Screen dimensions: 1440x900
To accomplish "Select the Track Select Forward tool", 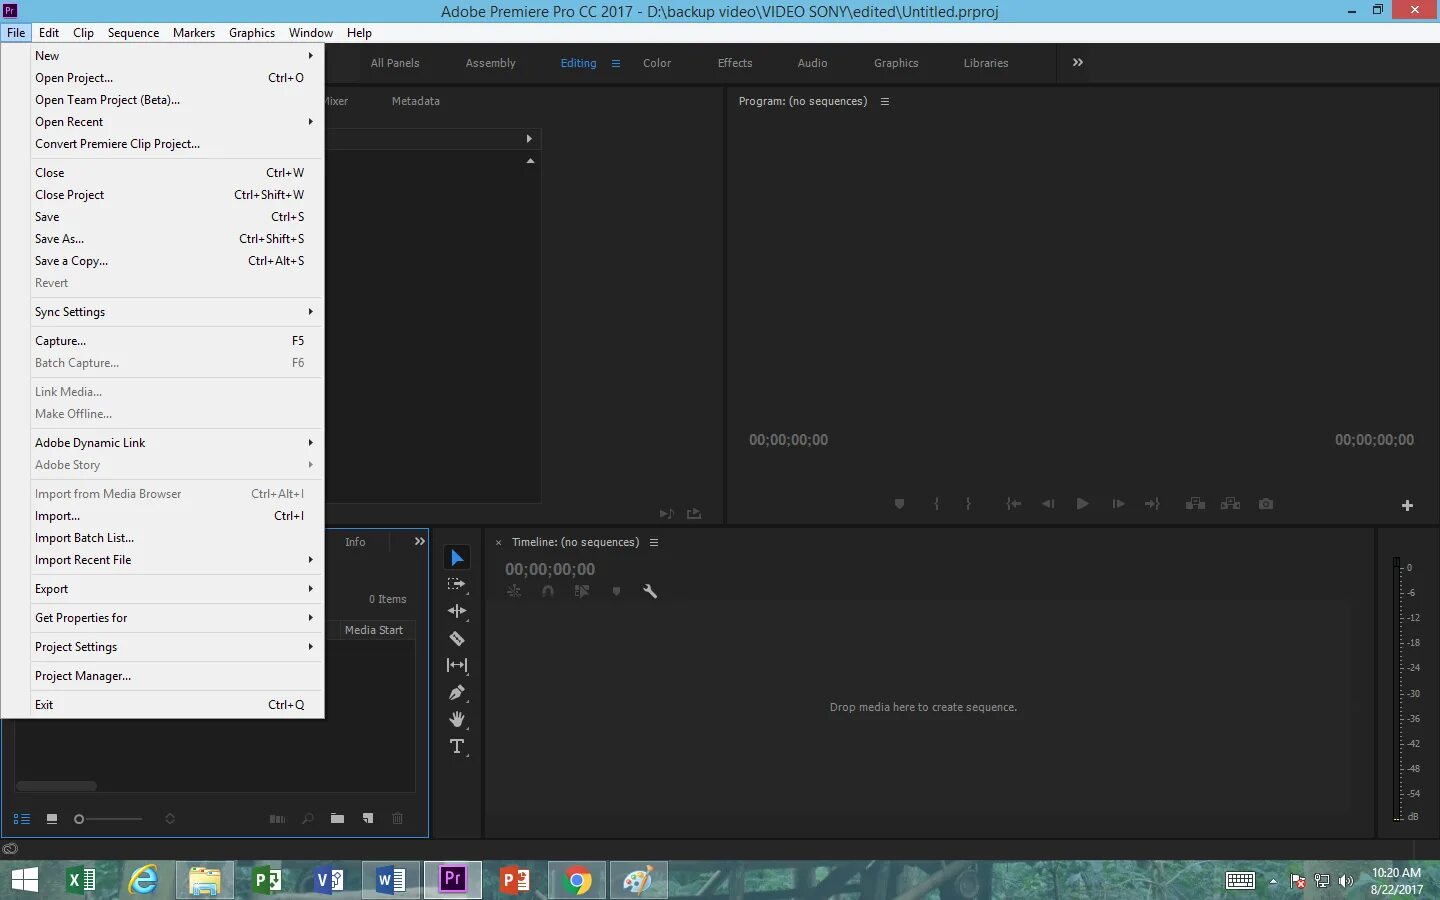I will click(x=457, y=584).
